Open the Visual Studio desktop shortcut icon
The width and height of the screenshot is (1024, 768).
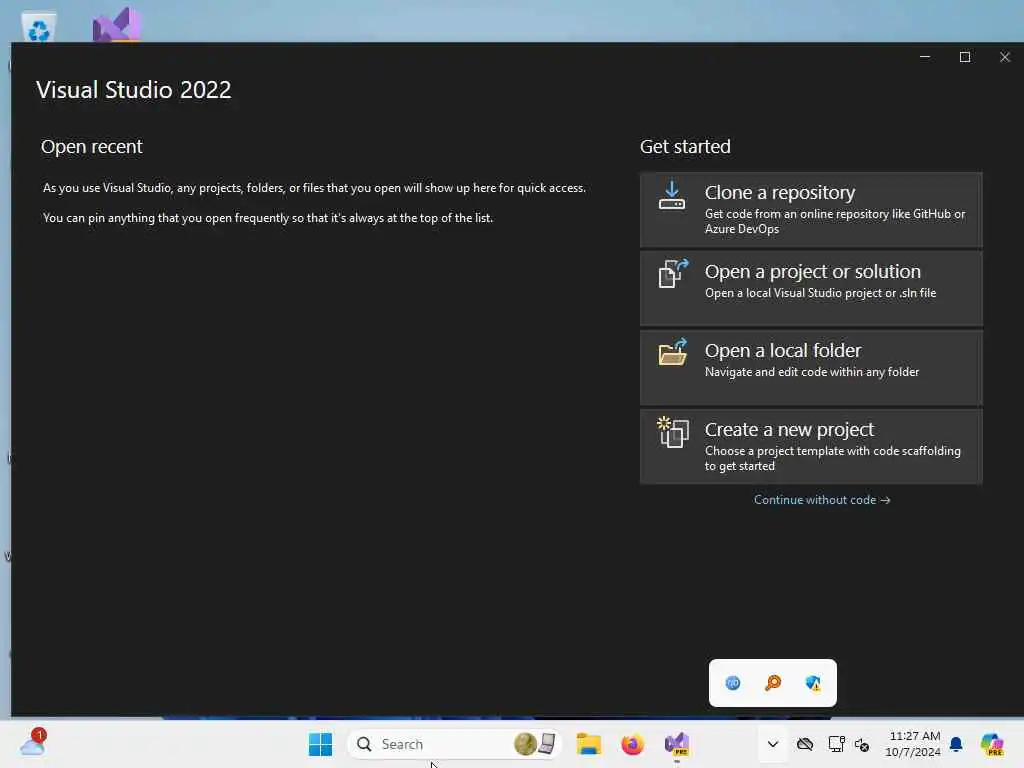click(116, 25)
